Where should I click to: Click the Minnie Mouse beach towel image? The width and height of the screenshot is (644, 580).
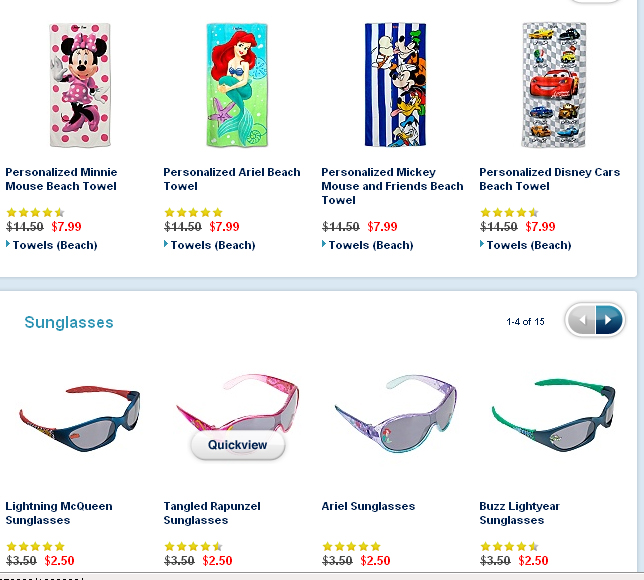tap(80, 85)
